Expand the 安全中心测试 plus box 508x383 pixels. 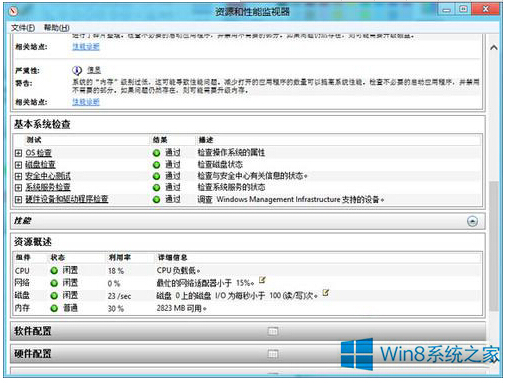point(19,176)
